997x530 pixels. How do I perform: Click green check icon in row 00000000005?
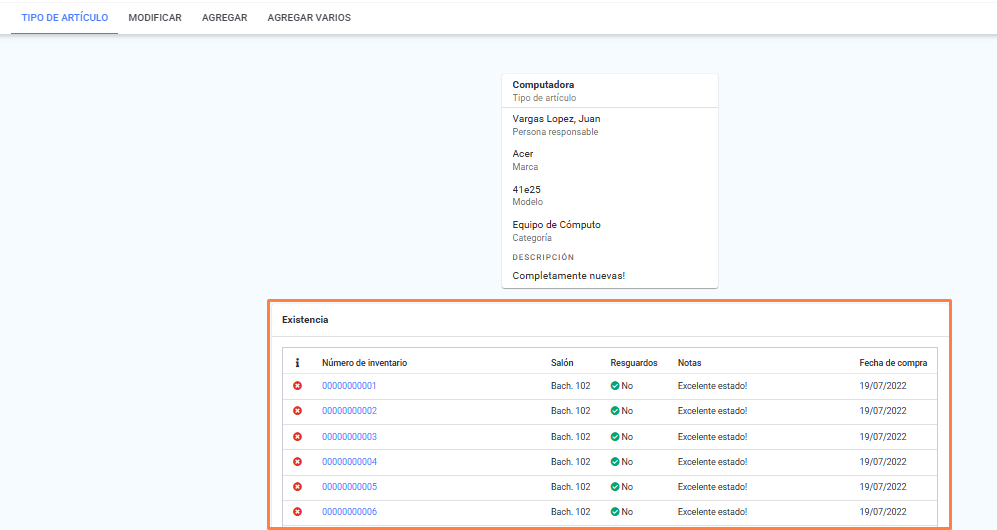(615, 487)
